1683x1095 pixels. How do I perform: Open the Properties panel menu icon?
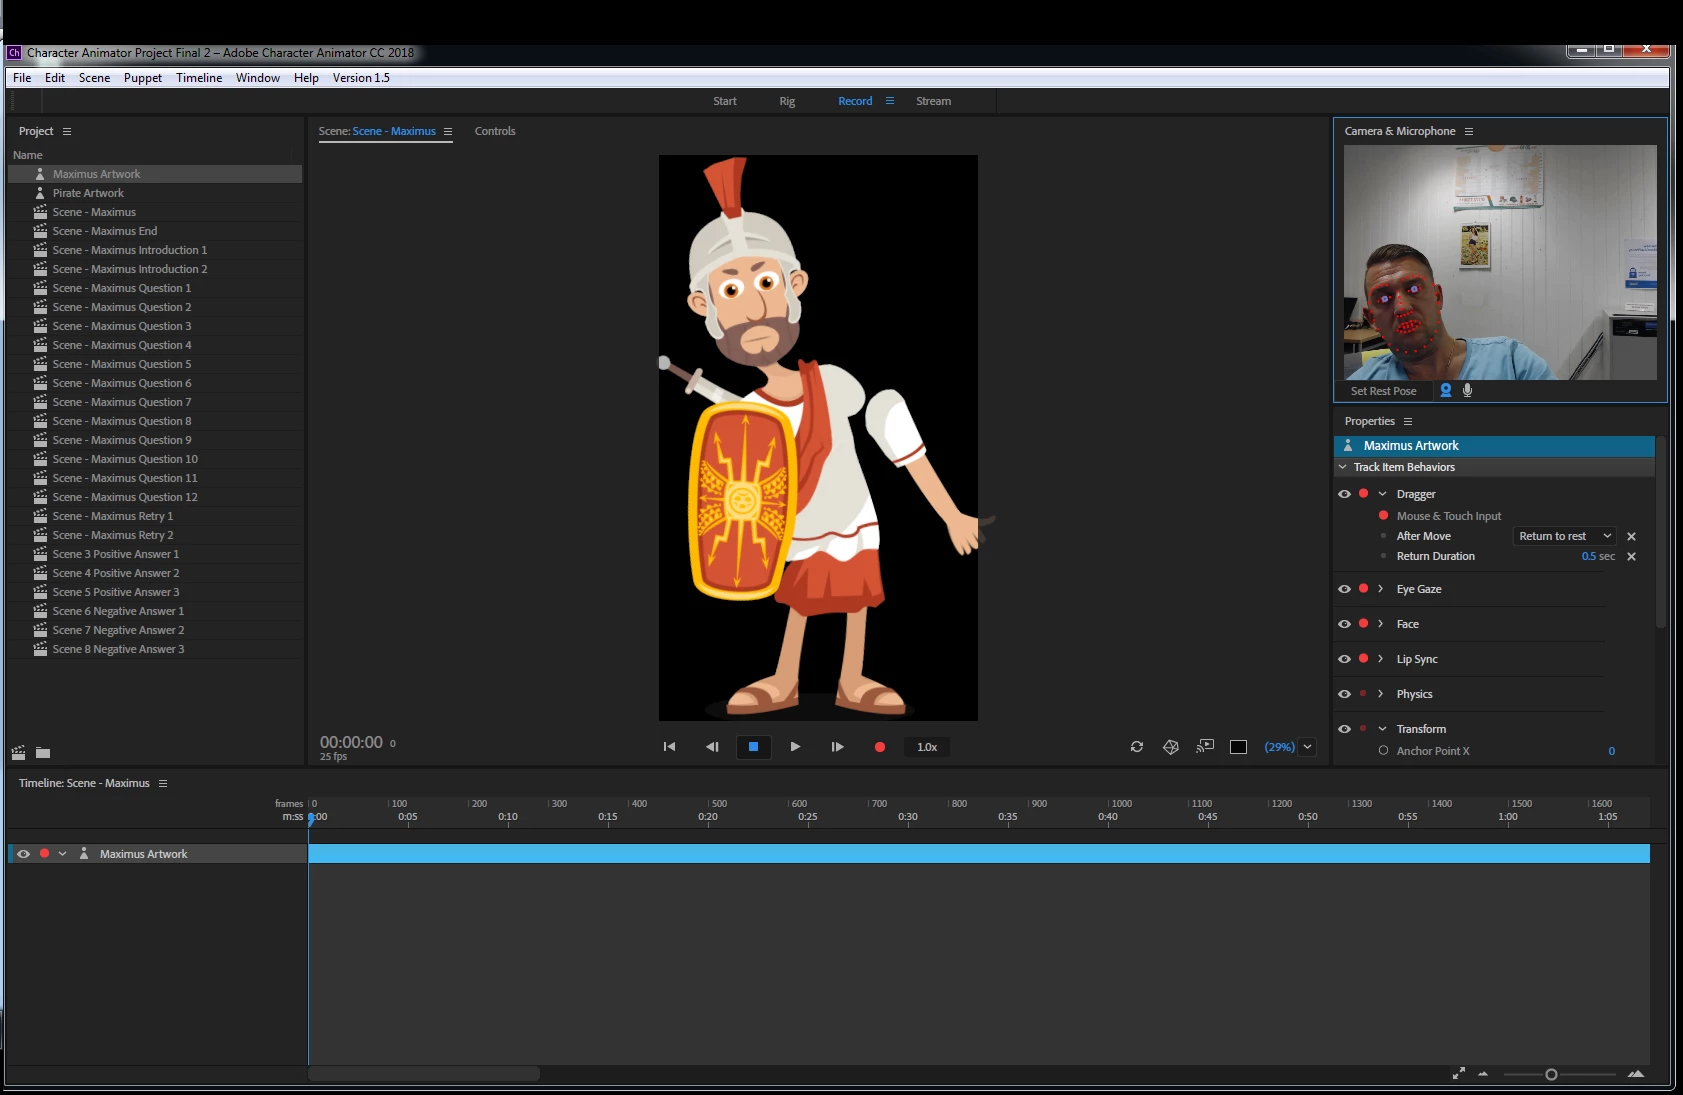tap(1408, 422)
